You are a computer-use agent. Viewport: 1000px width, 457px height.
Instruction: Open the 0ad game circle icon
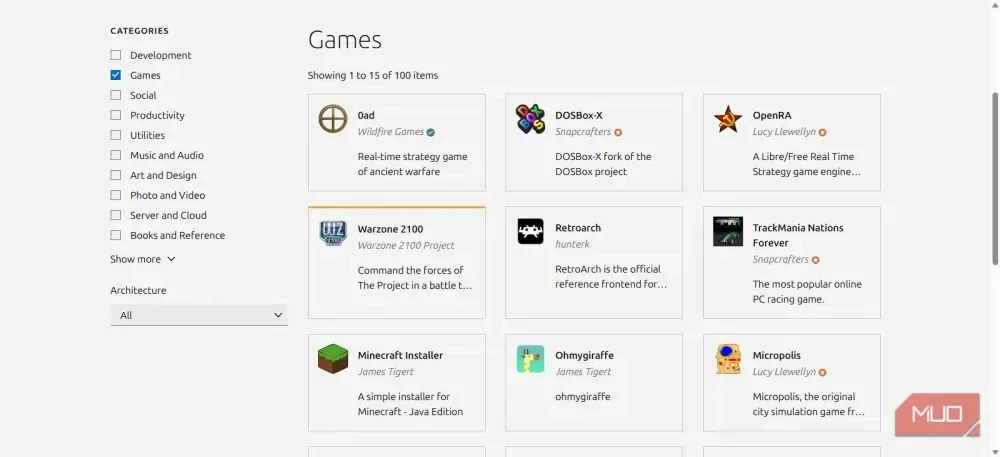click(x=333, y=119)
